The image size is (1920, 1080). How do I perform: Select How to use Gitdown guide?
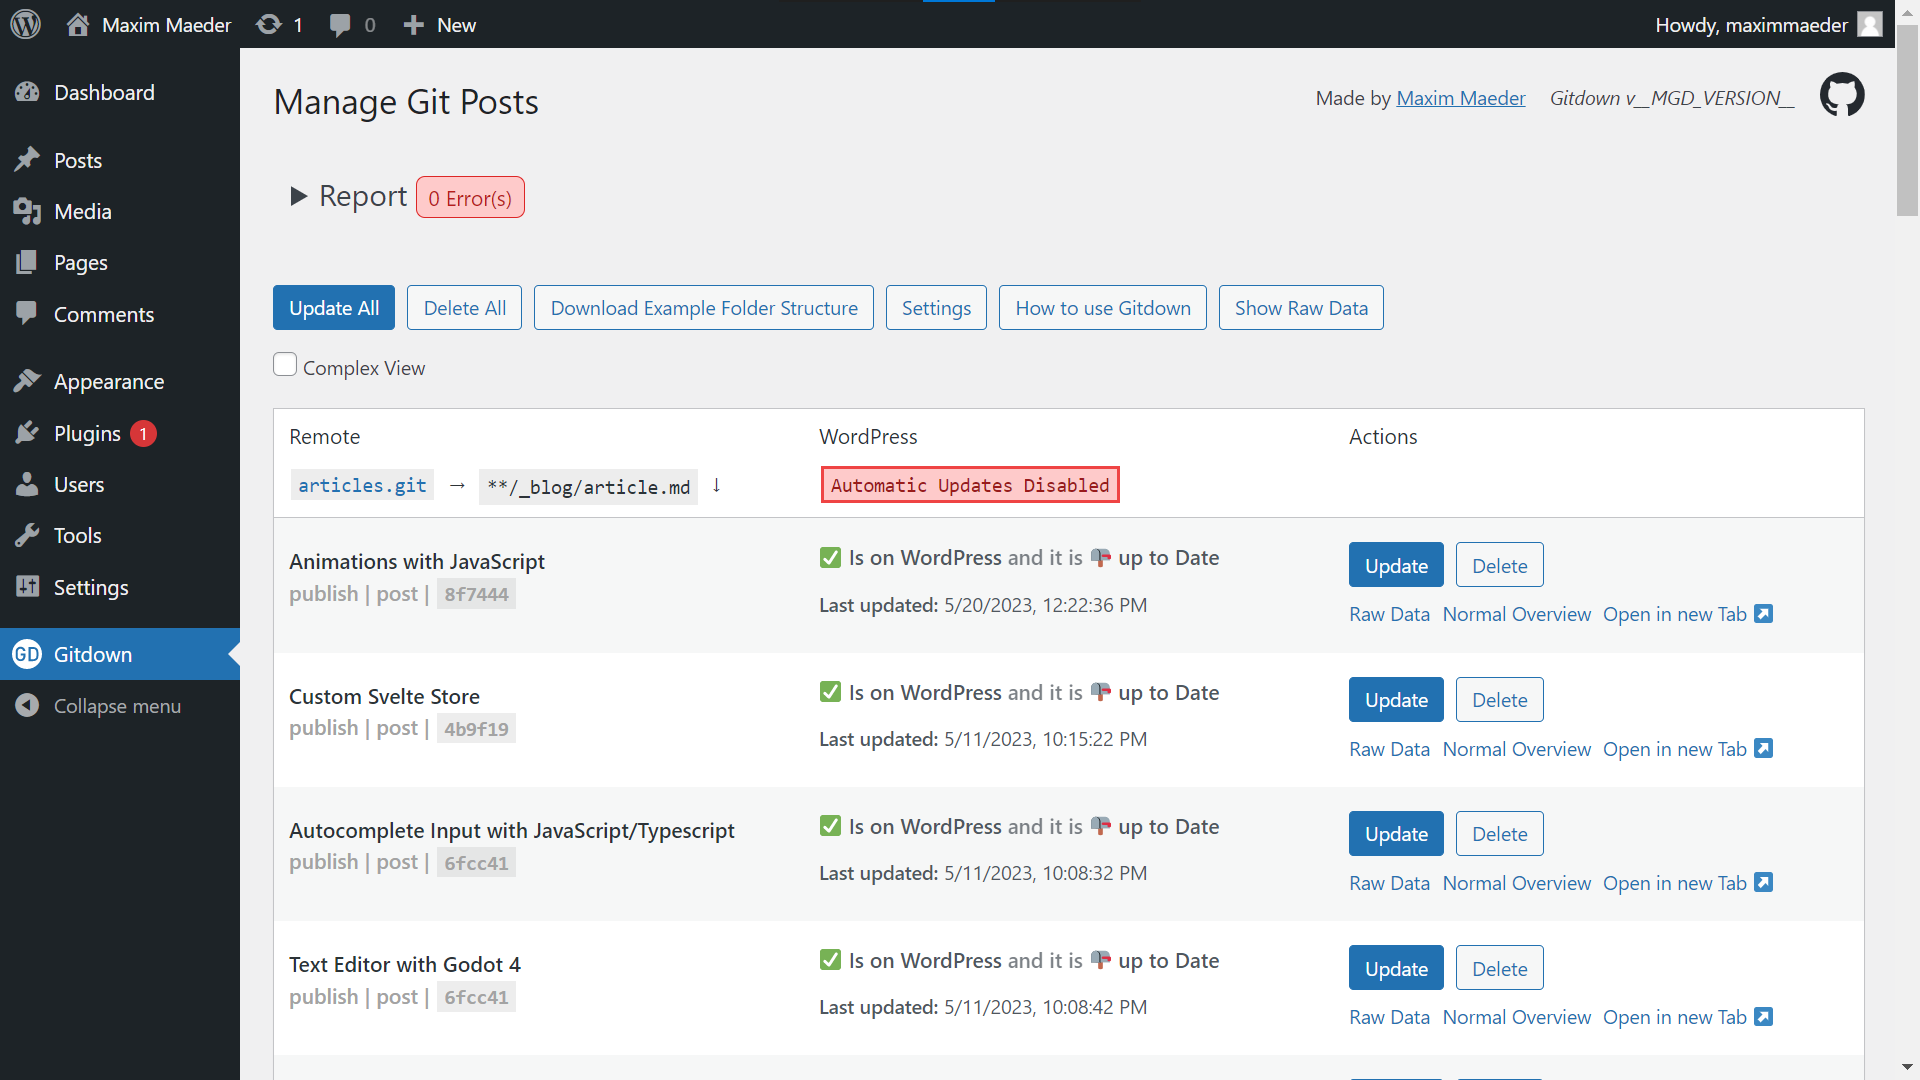(1102, 307)
